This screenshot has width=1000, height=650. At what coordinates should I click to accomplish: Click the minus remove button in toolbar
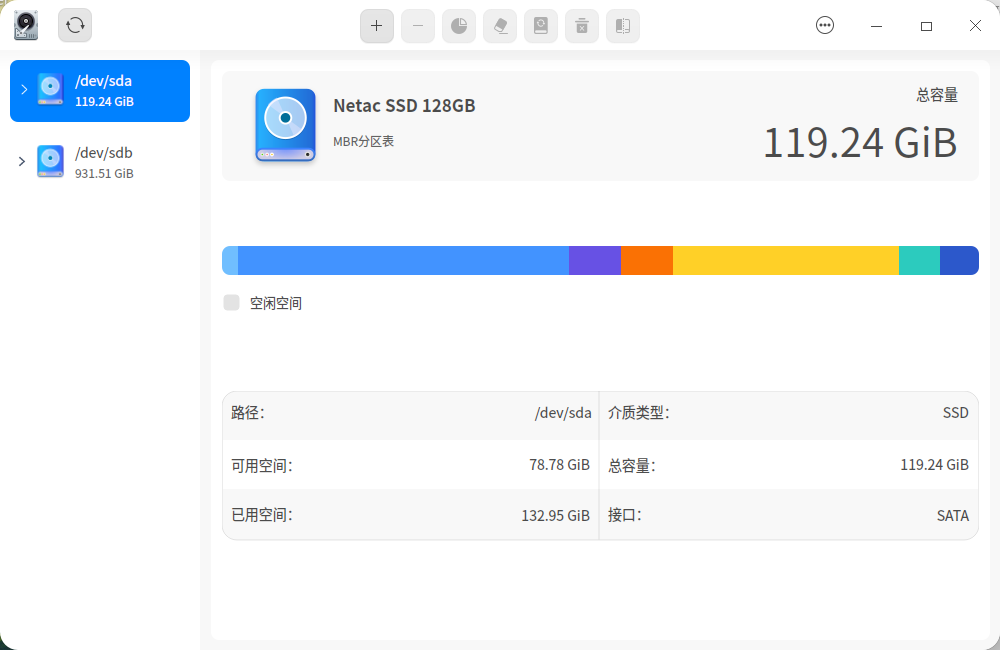418,26
